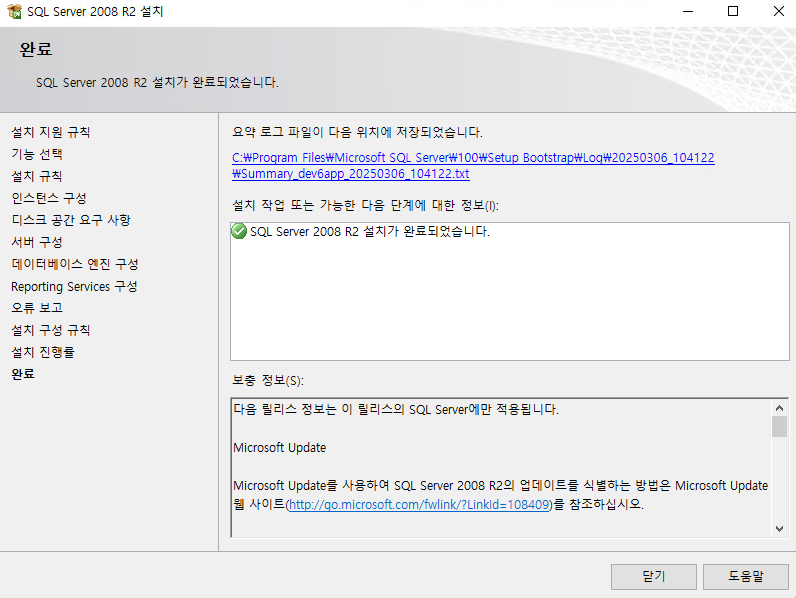Click the first line of release info text
This screenshot has width=796, height=598.
(396, 409)
